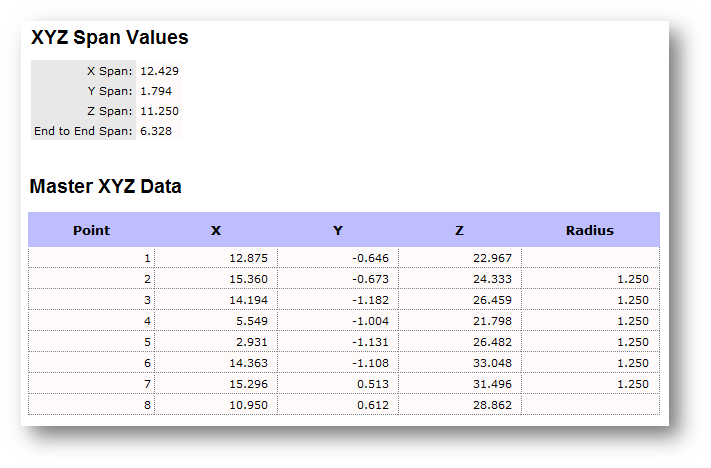The image size is (711, 468).
Task: Click the Point column header
Action: (x=92, y=230)
